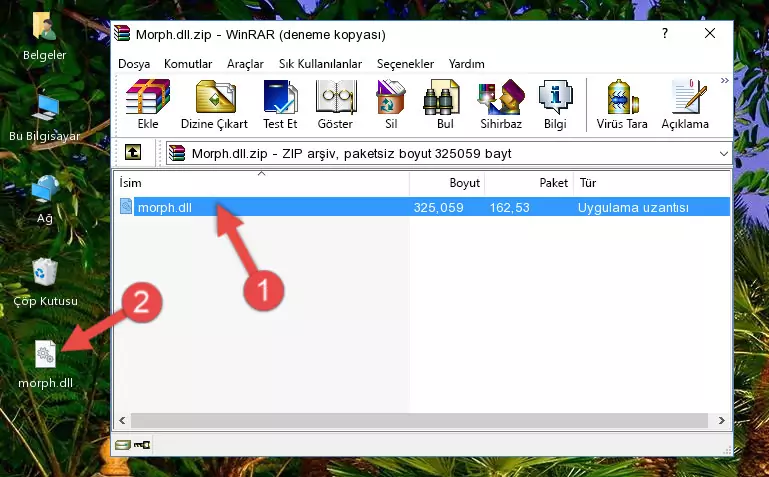
Task: Click the Sil (Delete) toolbar icon
Action: (391, 104)
